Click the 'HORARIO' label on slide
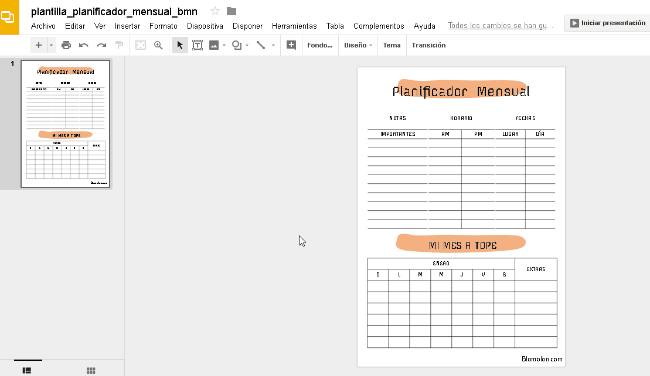Image resolution: width=650 pixels, height=376 pixels. (461, 118)
